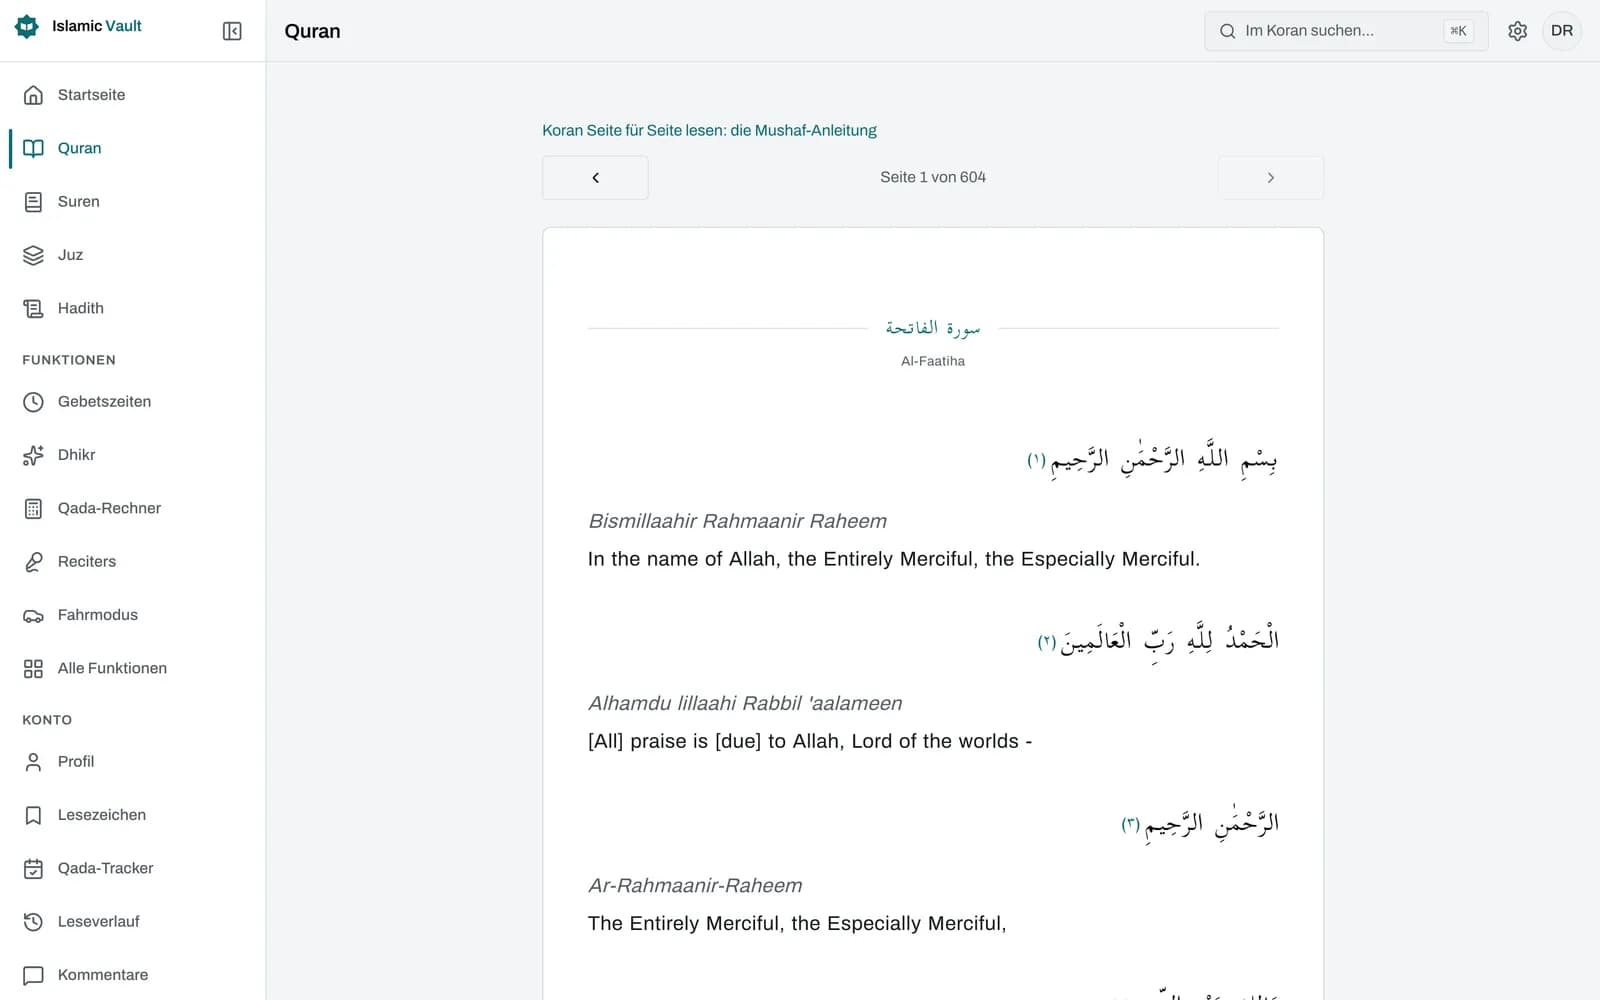Click the Islamic Vault logo icon
This screenshot has height=1000, width=1600.
(27, 27)
